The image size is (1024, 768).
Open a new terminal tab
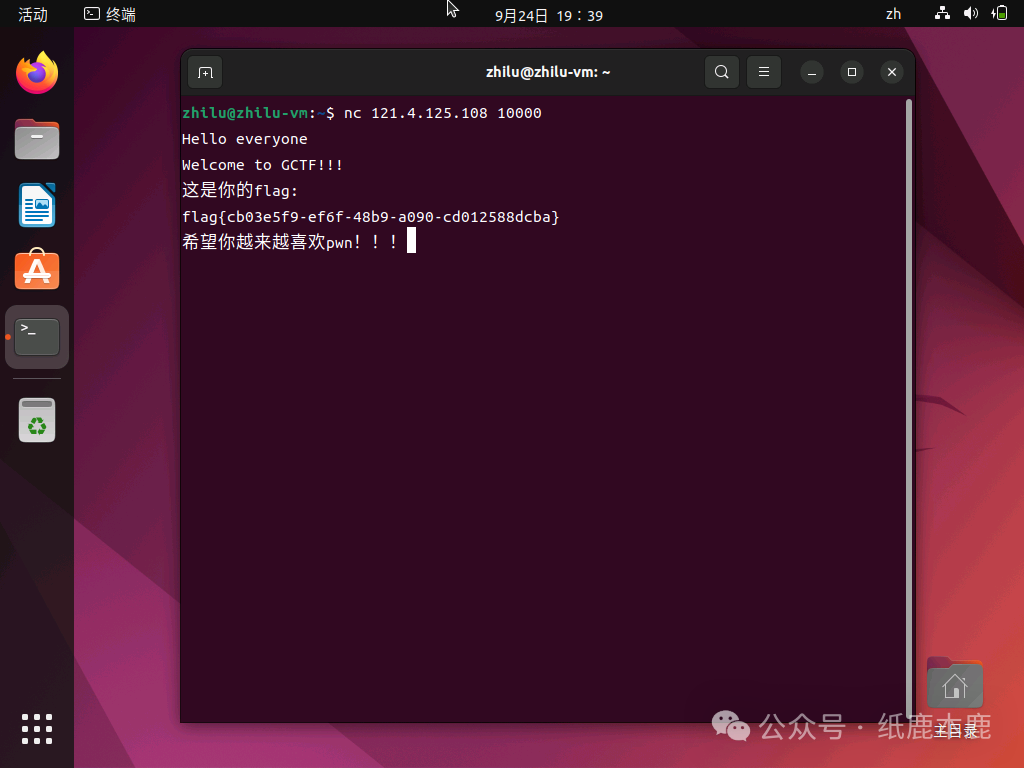[205, 71]
